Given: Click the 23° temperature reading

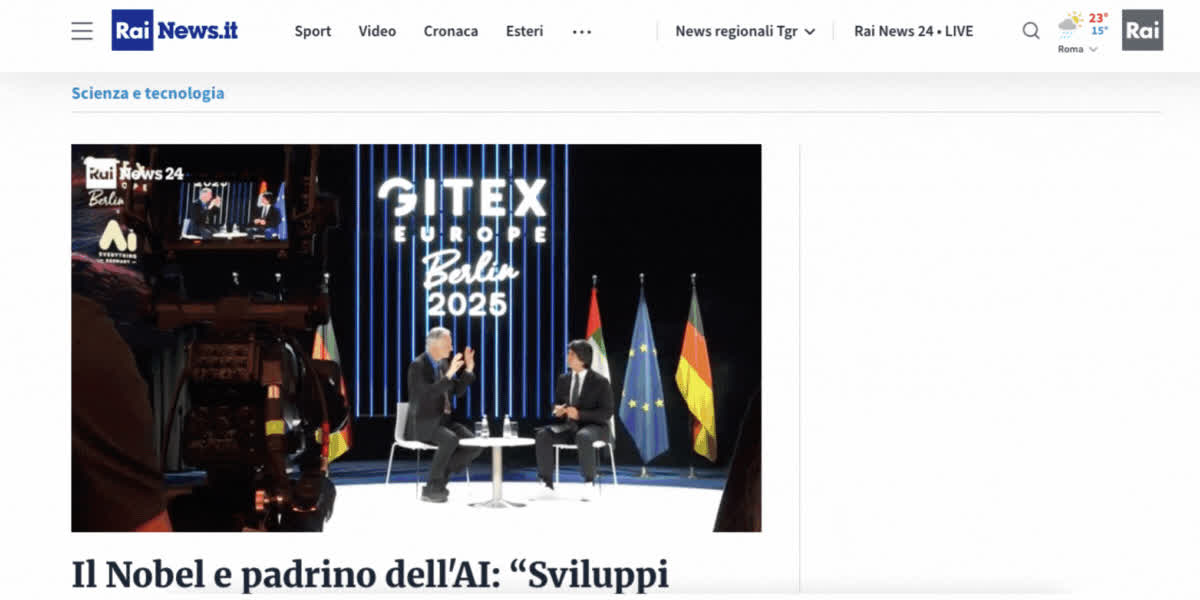Looking at the screenshot, I should (1098, 18).
